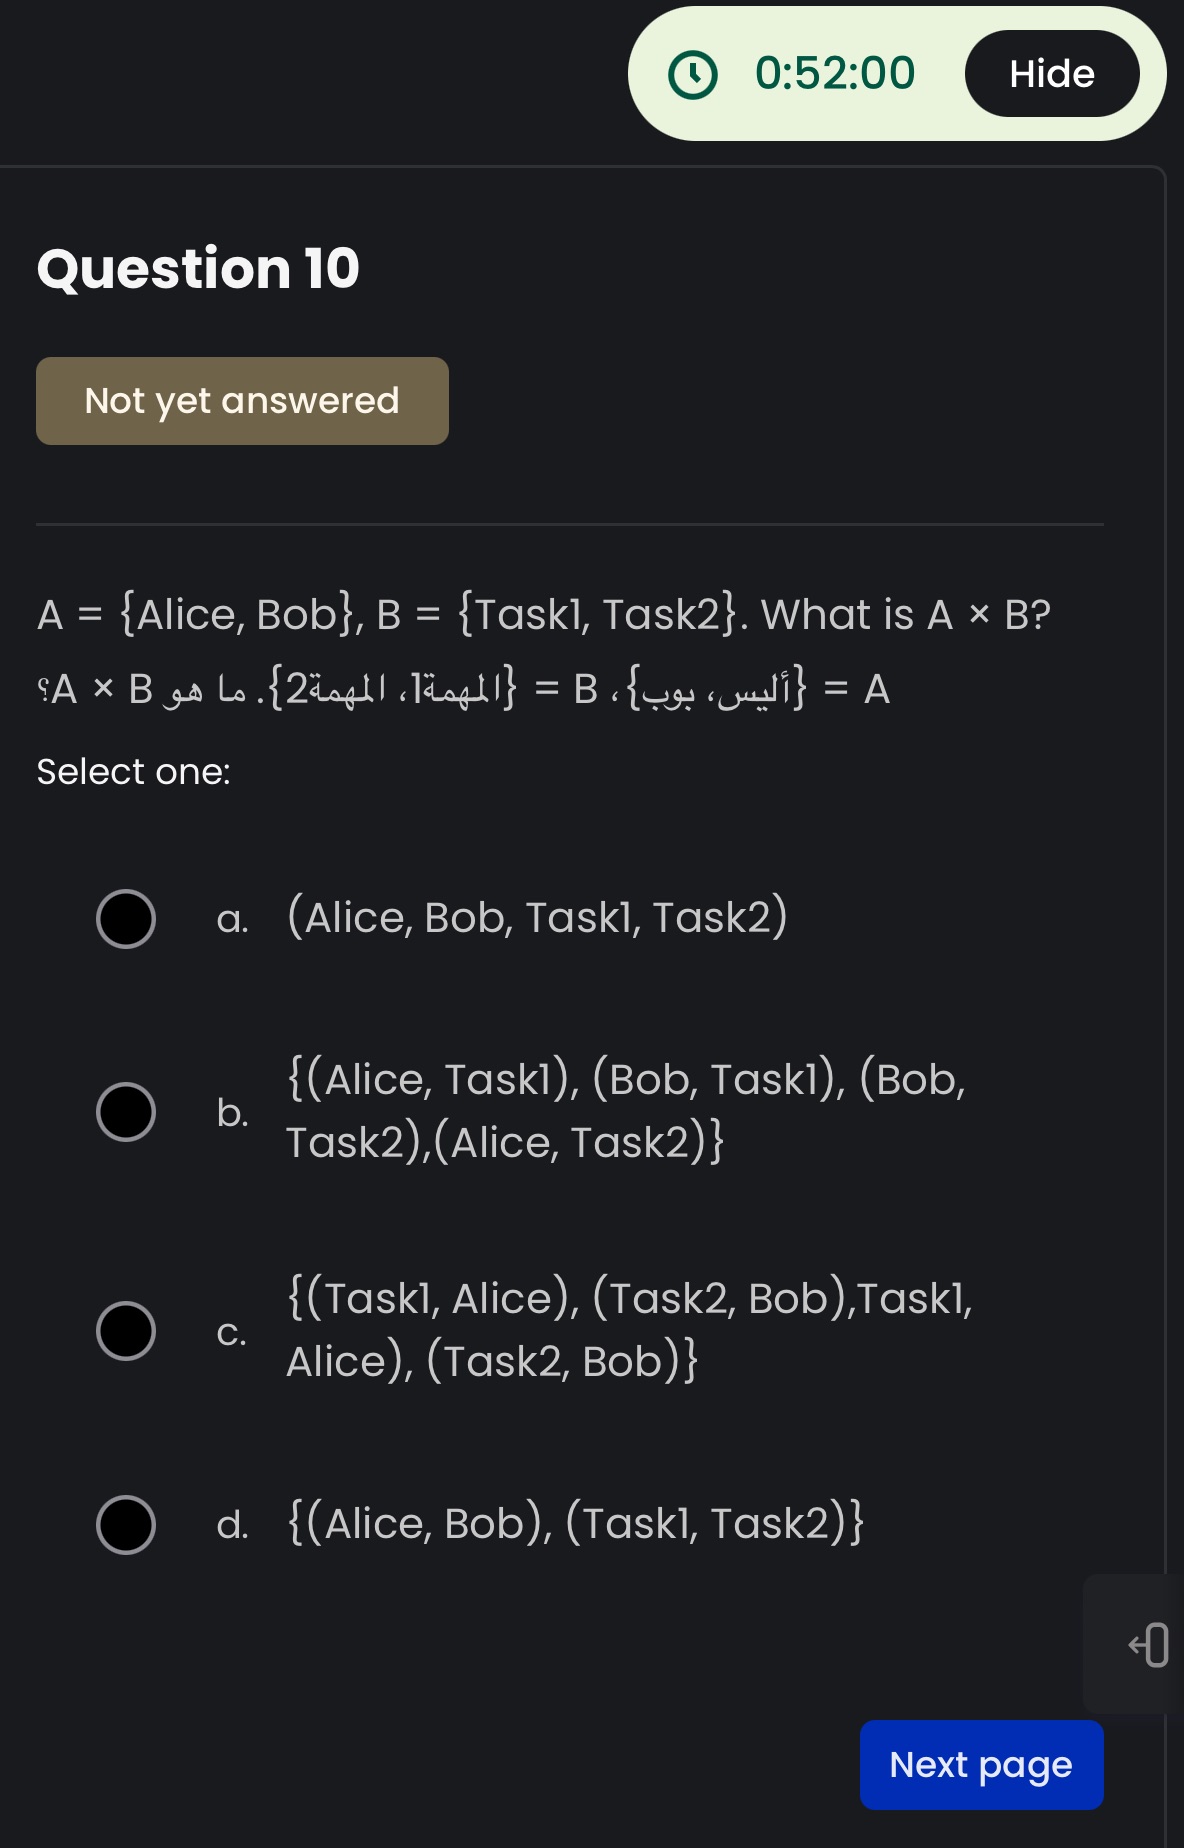Viewport: 1184px width, 1848px height.
Task: Click the Not yet answered status badge
Action: coord(242,400)
